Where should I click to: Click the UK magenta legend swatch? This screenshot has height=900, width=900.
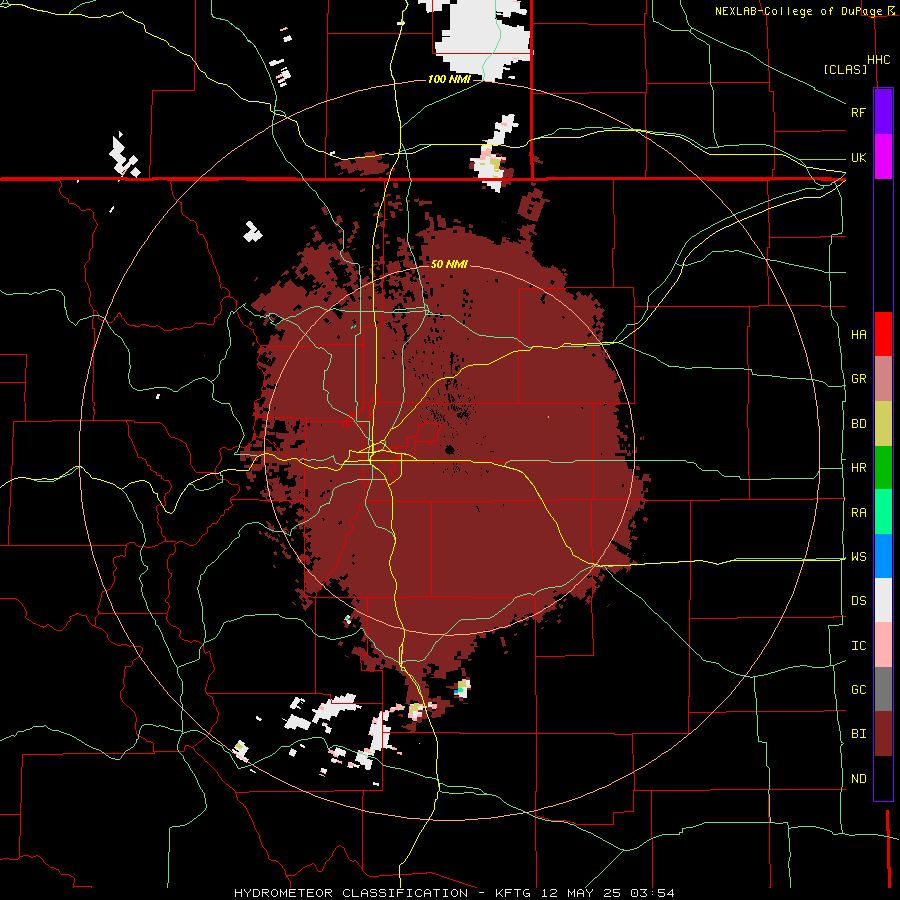coord(883,157)
